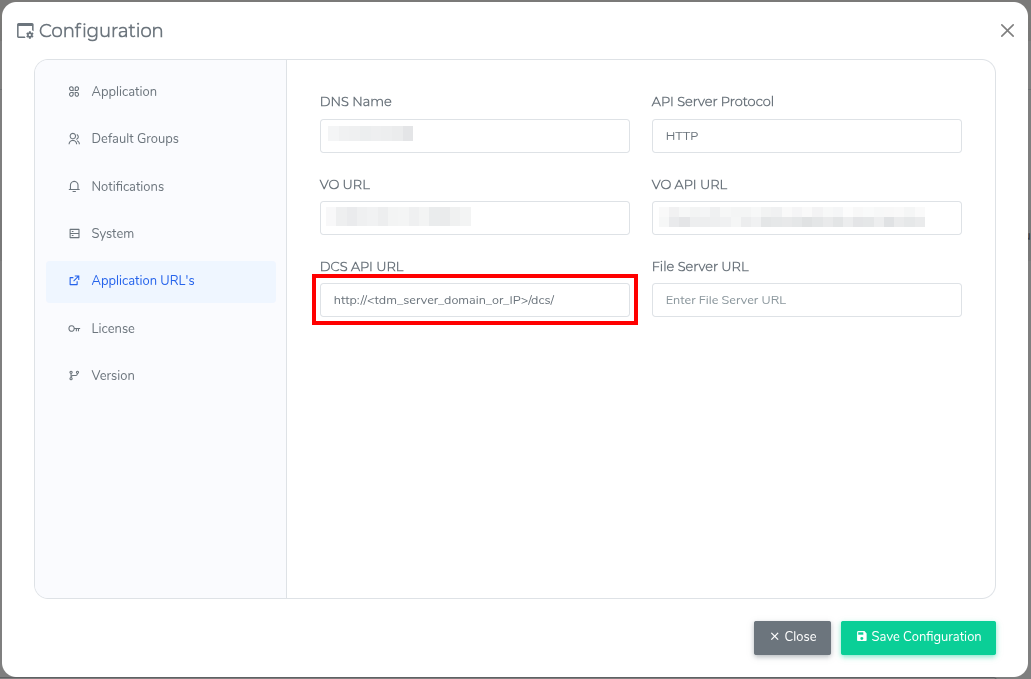Screen dimensions: 1031x679
Task: Click the File Server URL input field
Action: coord(807,300)
